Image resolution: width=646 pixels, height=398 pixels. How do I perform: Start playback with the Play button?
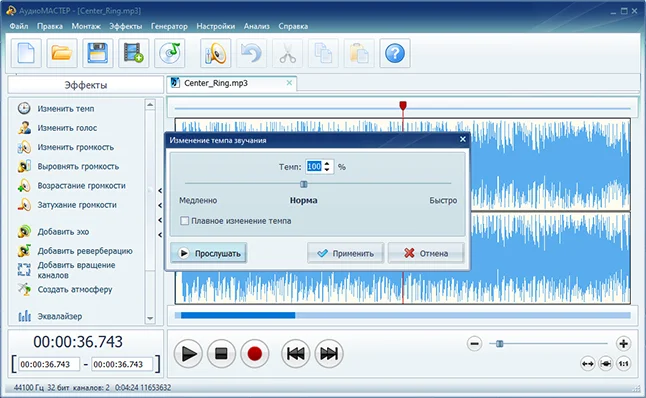(x=188, y=354)
